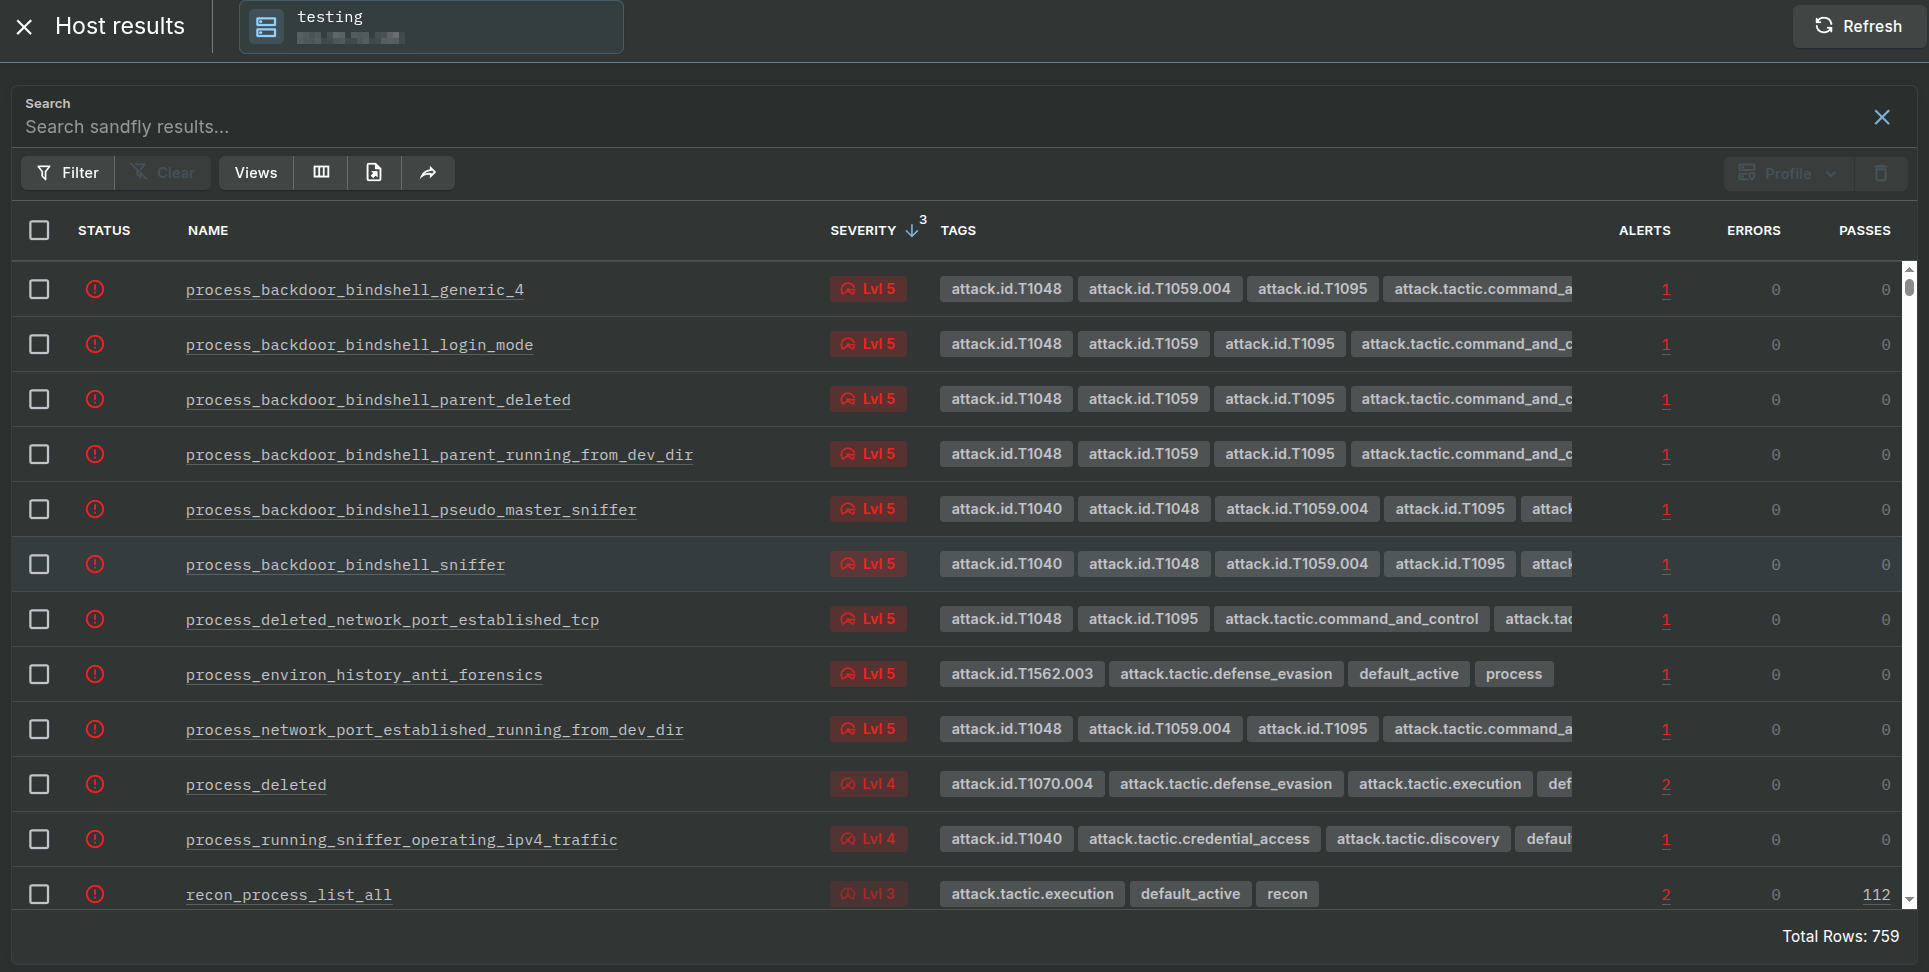Click the table scrollbar up arrow
Image resolution: width=1929 pixels, height=972 pixels.
point(1909,268)
